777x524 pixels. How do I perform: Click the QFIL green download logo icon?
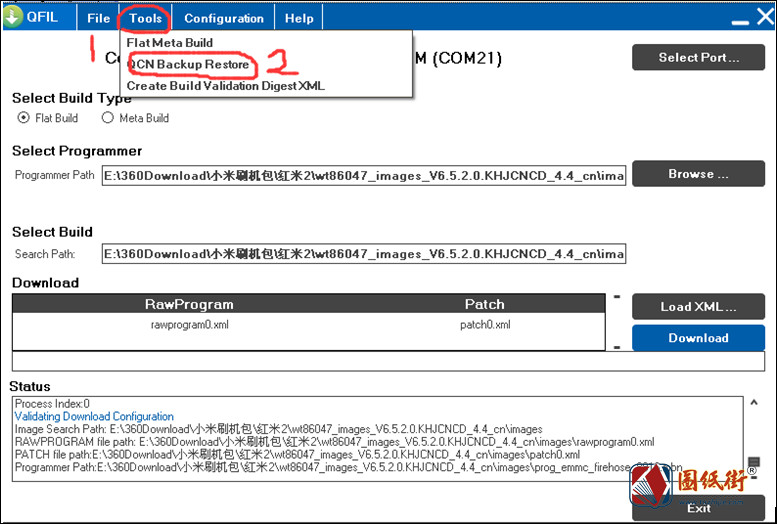click(x=12, y=17)
